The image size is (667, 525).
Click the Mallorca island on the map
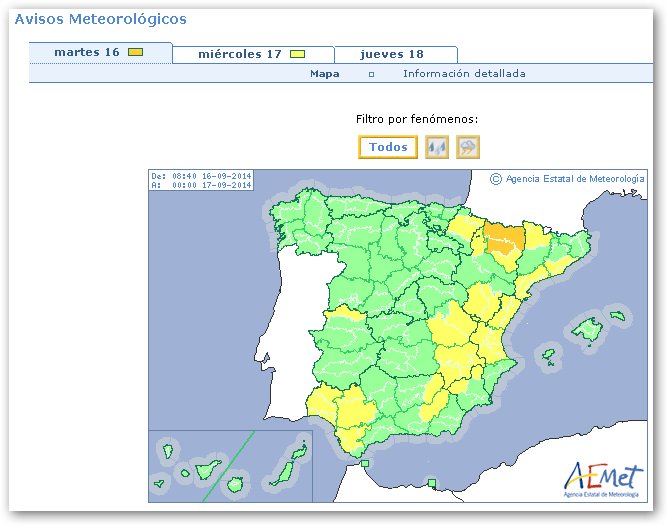coord(583,329)
